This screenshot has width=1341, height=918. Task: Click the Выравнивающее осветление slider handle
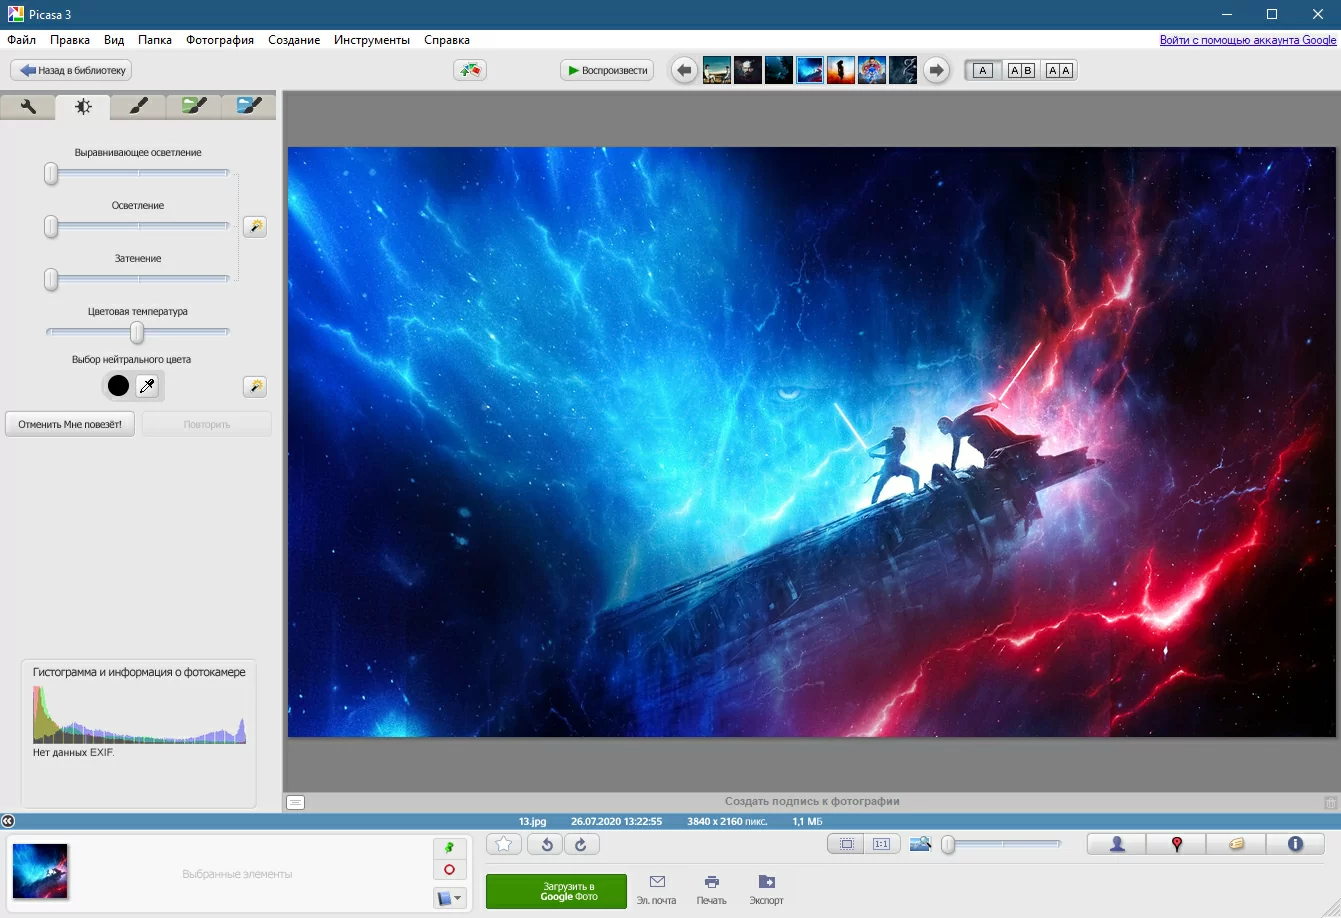click(51, 174)
